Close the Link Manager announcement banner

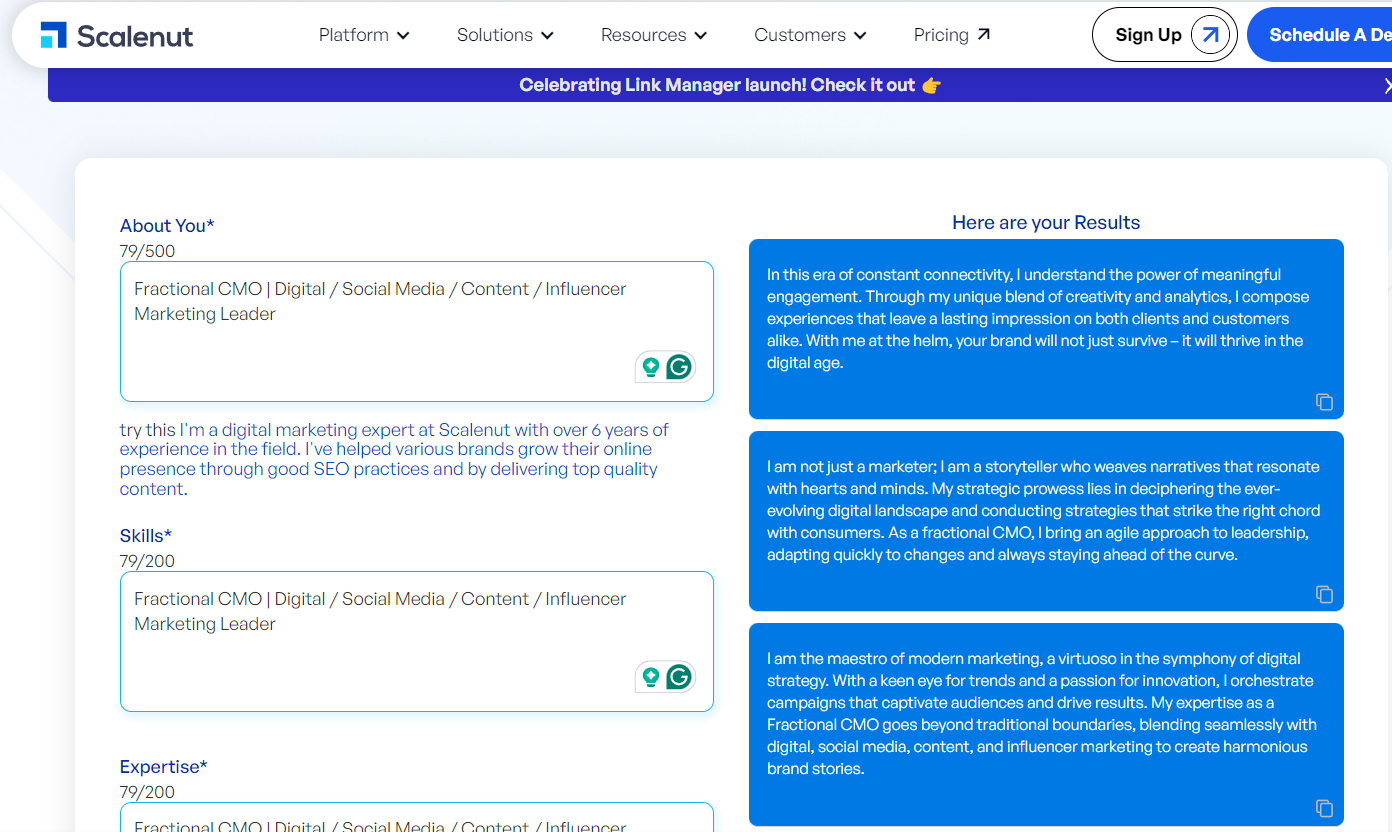(x=1386, y=86)
